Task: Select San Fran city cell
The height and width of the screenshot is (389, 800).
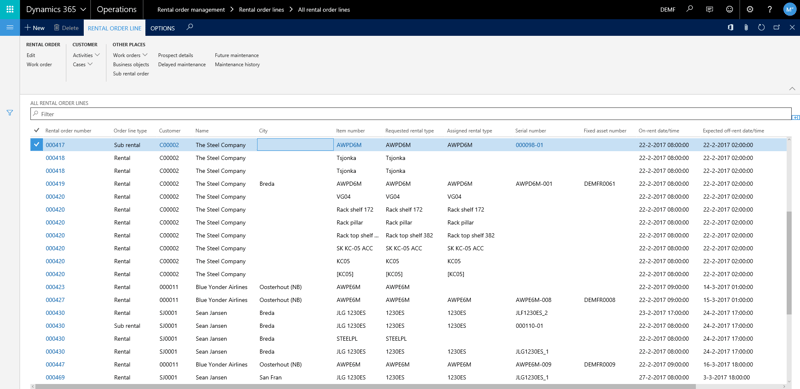Action: (x=270, y=378)
